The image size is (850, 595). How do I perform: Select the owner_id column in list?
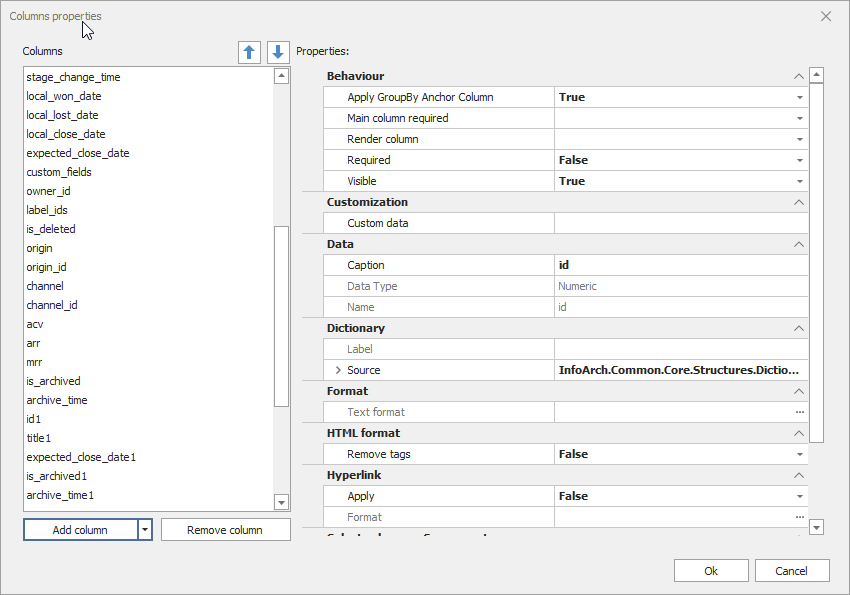(48, 191)
